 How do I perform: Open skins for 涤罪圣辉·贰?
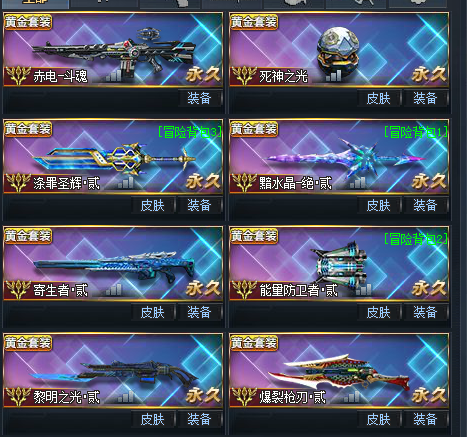[153, 205]
